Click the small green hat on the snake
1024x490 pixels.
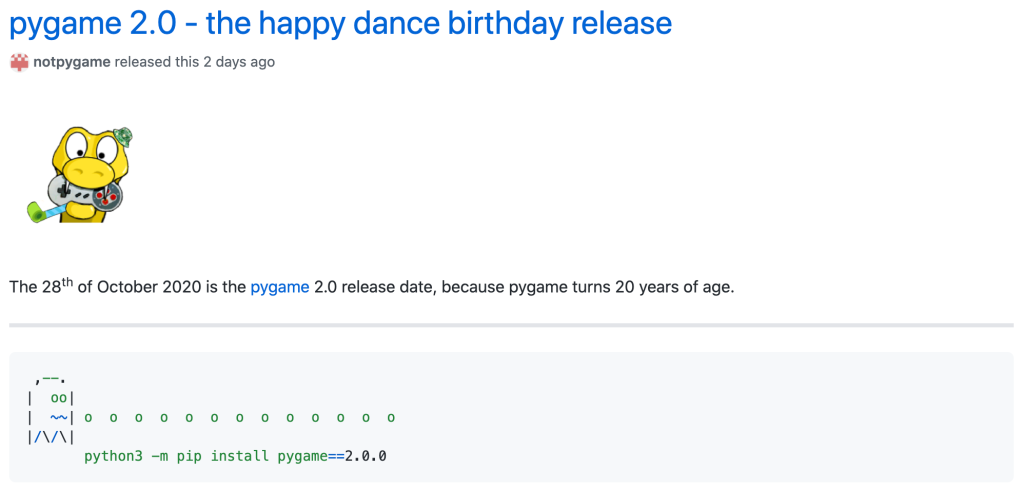(x=123, y=136)
